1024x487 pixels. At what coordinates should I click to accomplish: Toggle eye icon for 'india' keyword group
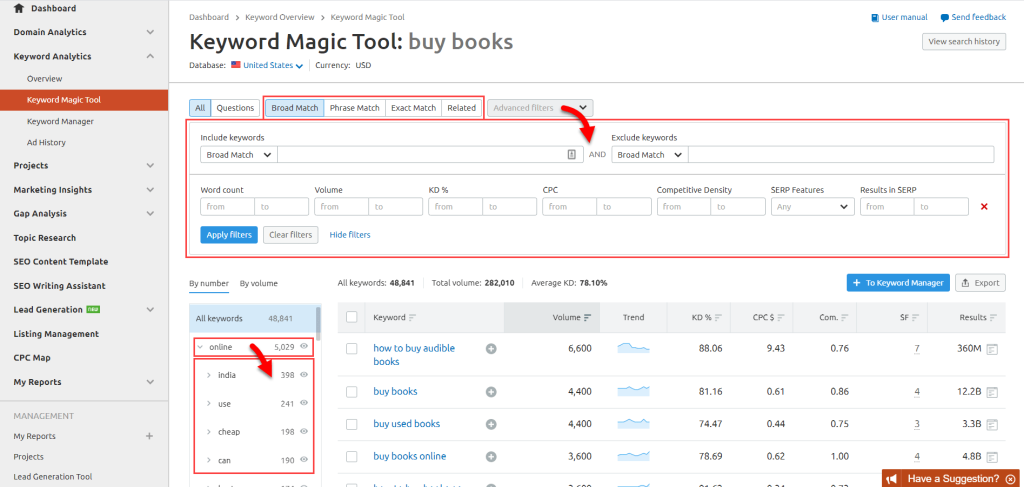click(304, 375)
